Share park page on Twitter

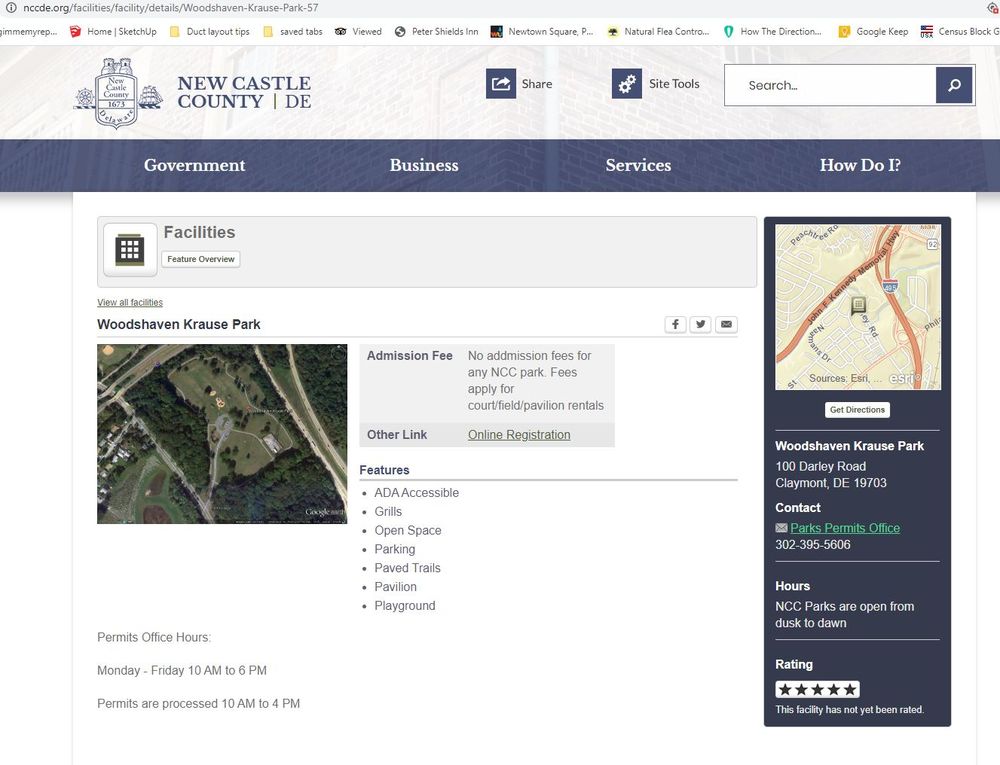click(701, 324)
